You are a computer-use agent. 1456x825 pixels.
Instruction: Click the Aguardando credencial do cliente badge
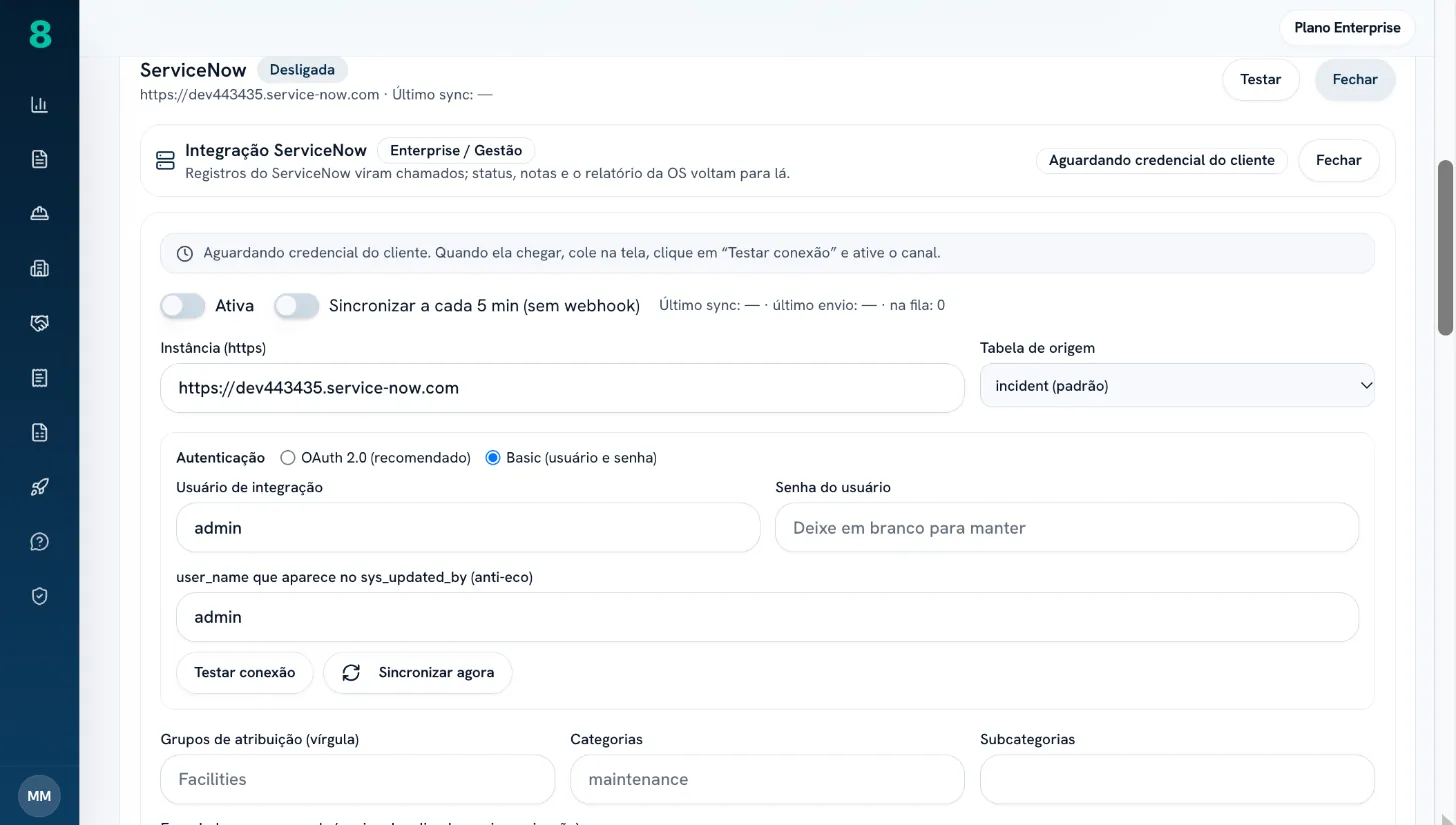tap(1161, 160)
